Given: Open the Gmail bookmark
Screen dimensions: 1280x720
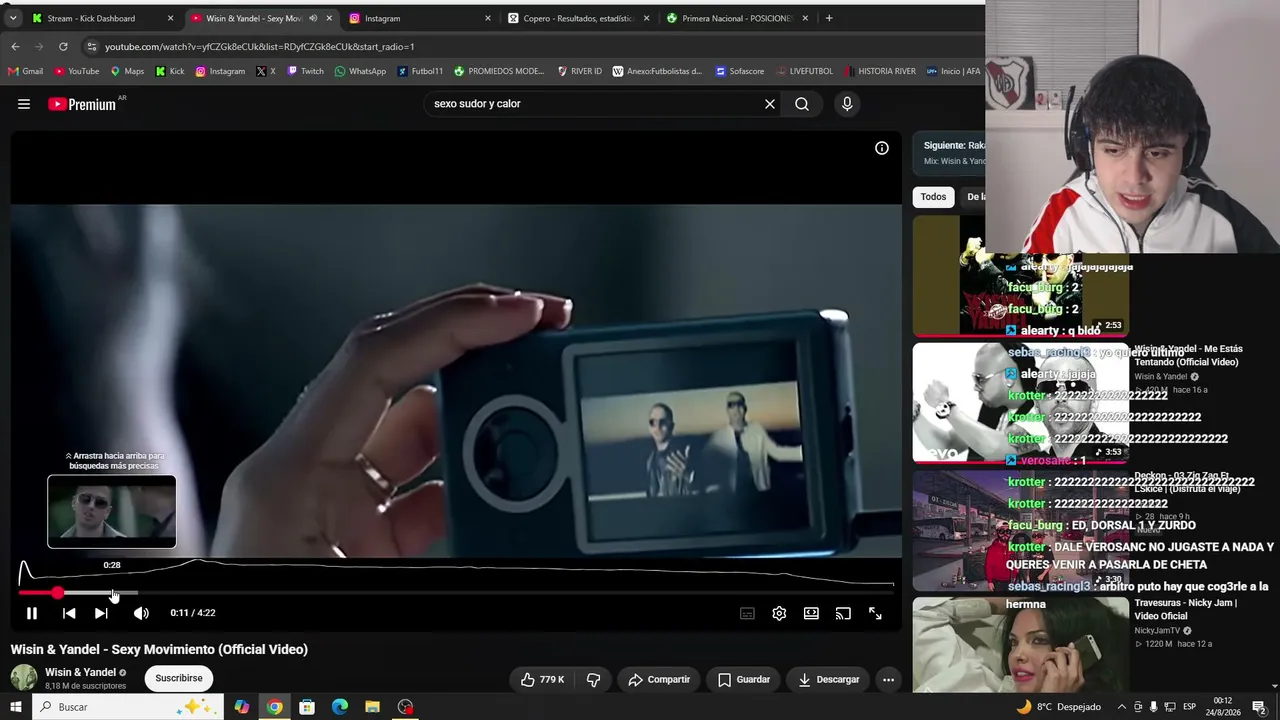Looking at the screenshot, I should click(26, 71).
